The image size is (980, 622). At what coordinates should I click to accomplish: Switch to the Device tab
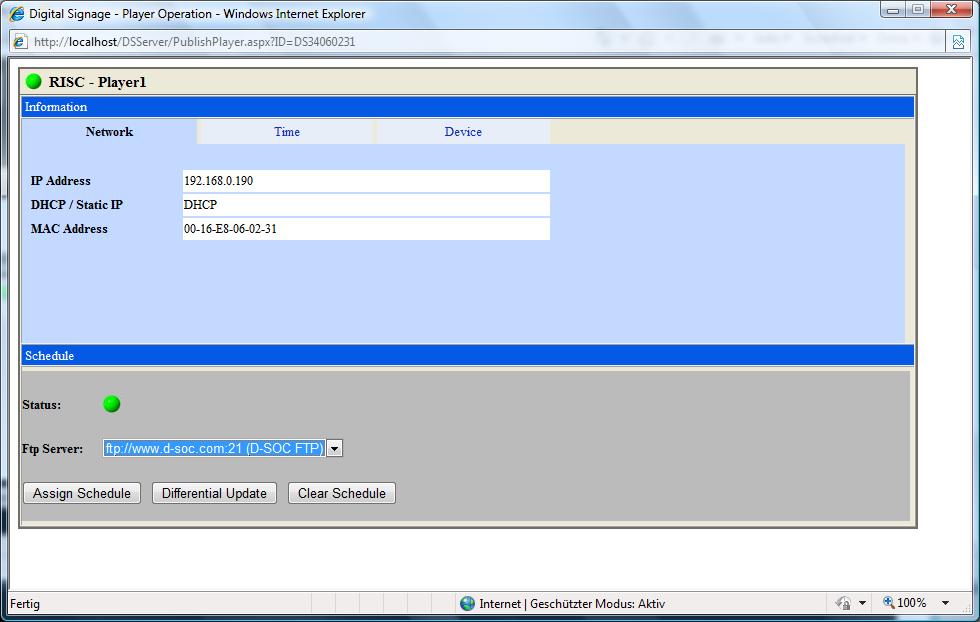click(x=463, y=132)
